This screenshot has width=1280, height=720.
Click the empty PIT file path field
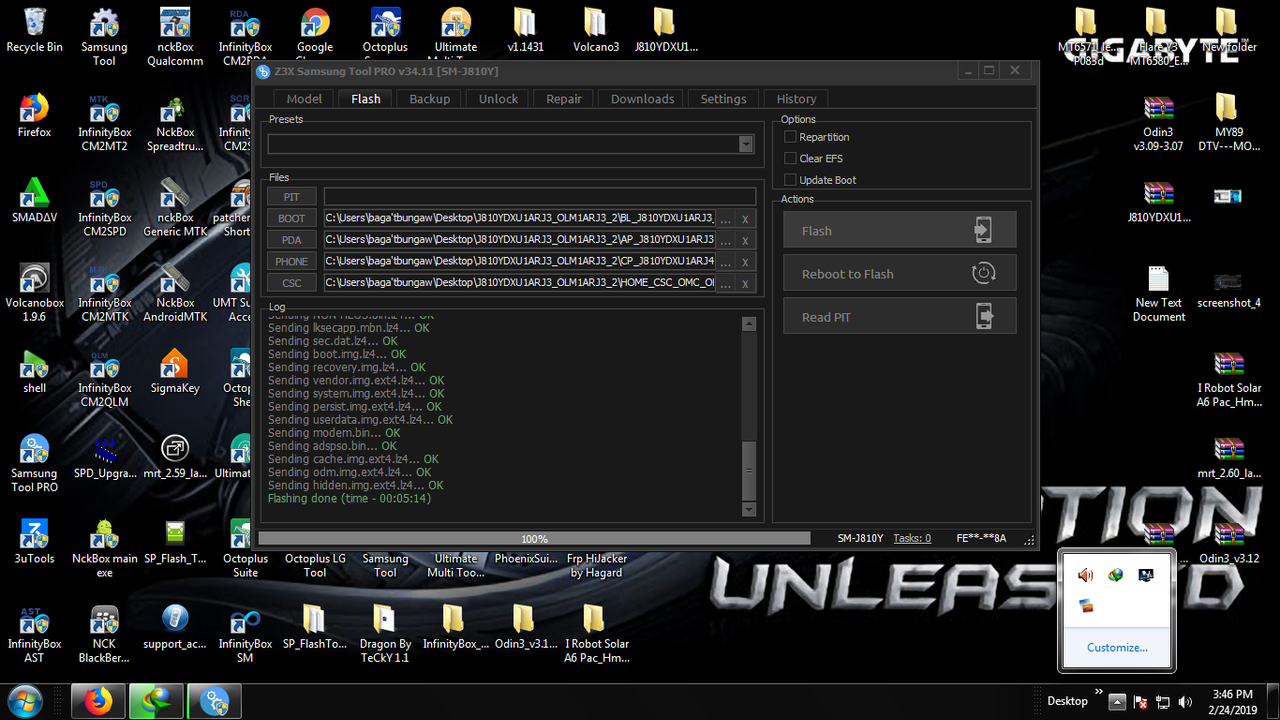tap(540, 197)
